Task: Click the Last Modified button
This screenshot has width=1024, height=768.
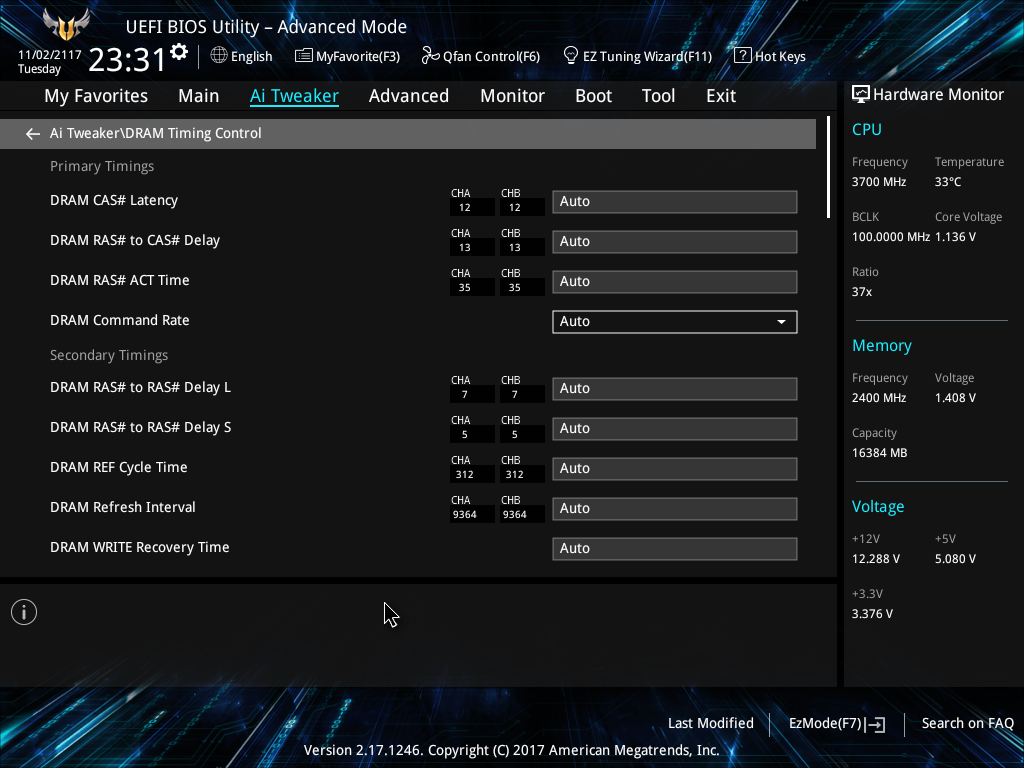Action: click(x=710, y=723)
